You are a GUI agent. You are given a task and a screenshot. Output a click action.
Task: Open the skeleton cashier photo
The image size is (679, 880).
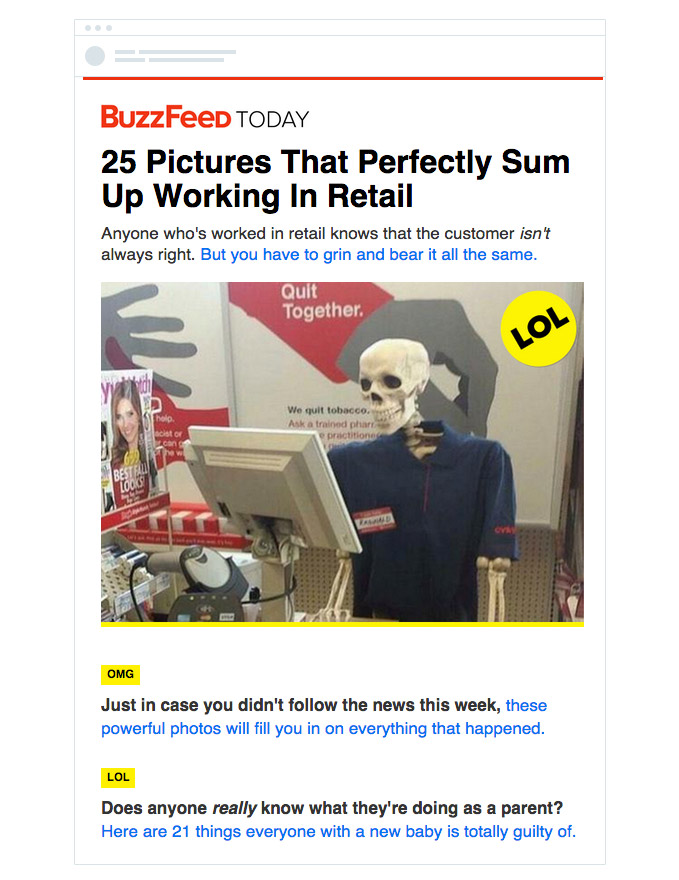342,452
